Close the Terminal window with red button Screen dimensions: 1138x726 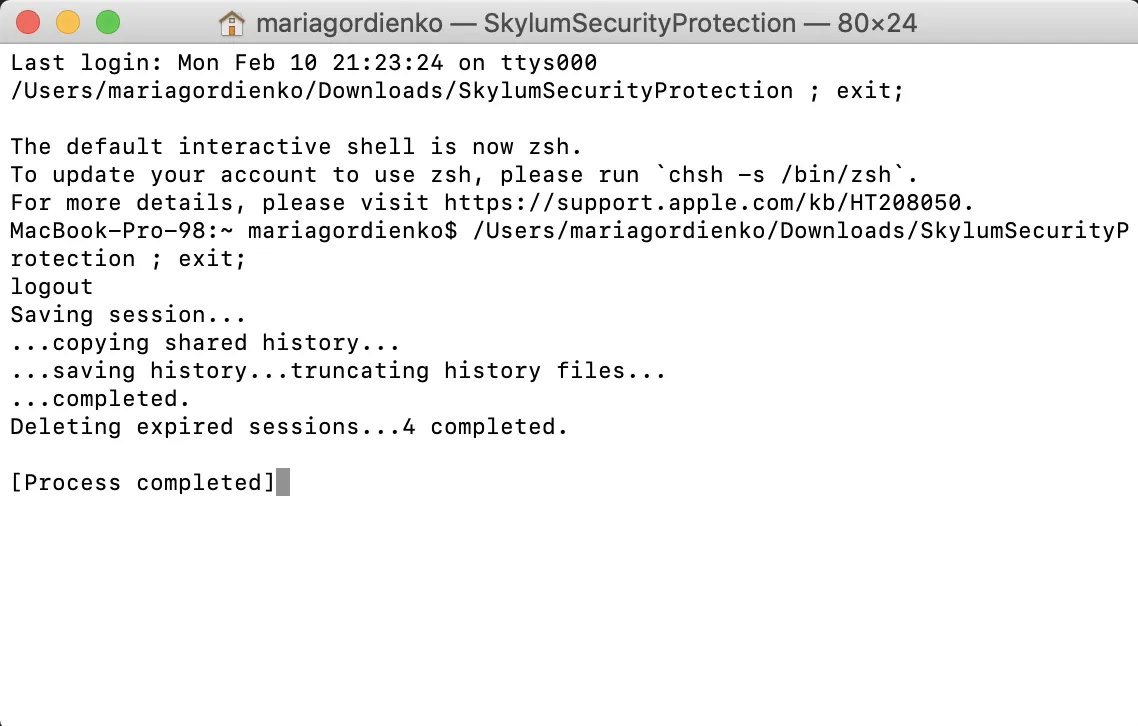[x=29, y=22]
